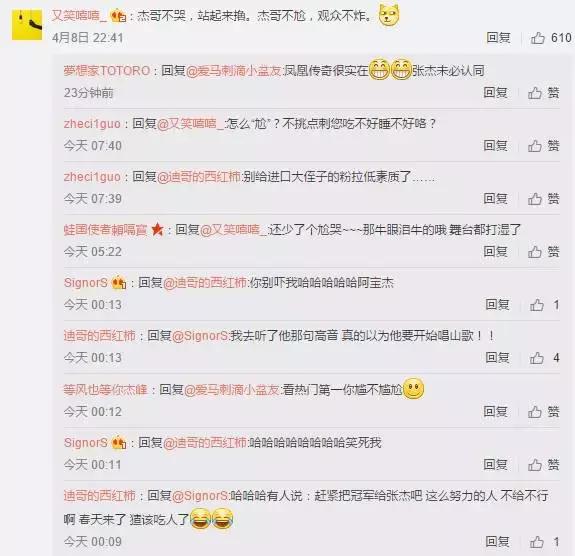This screenshot has height=556, width=575.
Task: Open the 又笑嘻嘻_ username link at the top
Action: [79, 15]
